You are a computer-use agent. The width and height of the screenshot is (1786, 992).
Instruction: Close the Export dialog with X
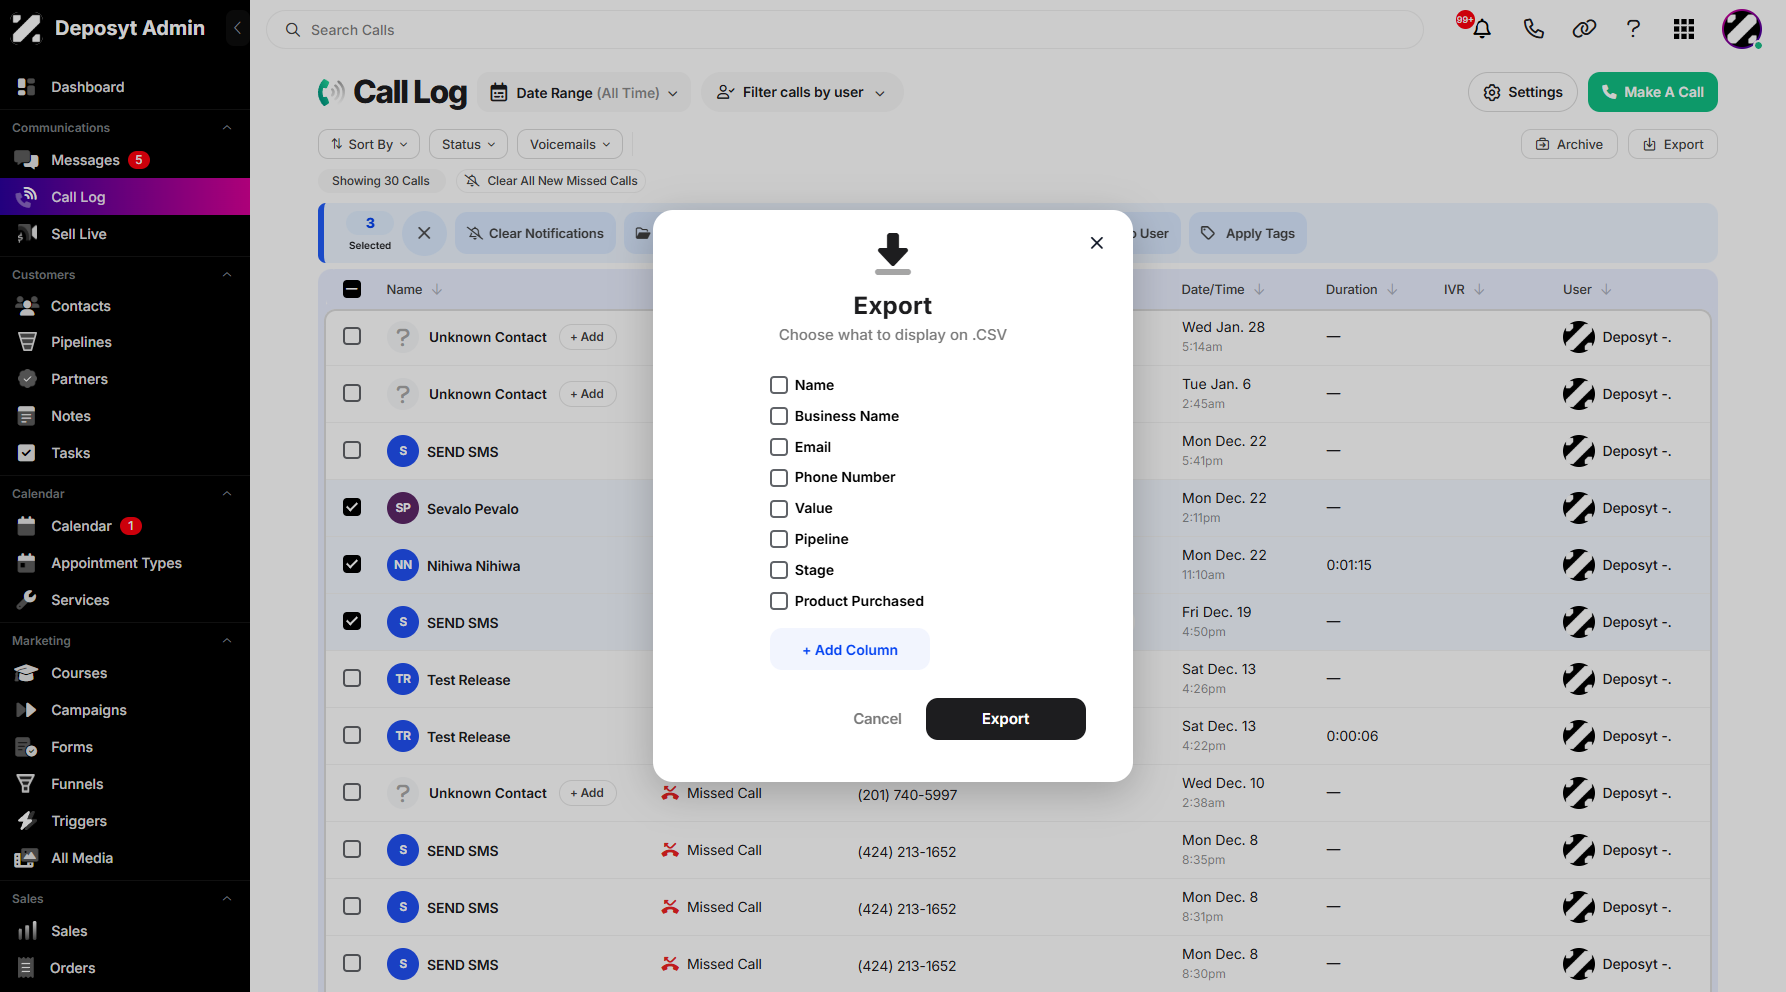pos(1097,243)
